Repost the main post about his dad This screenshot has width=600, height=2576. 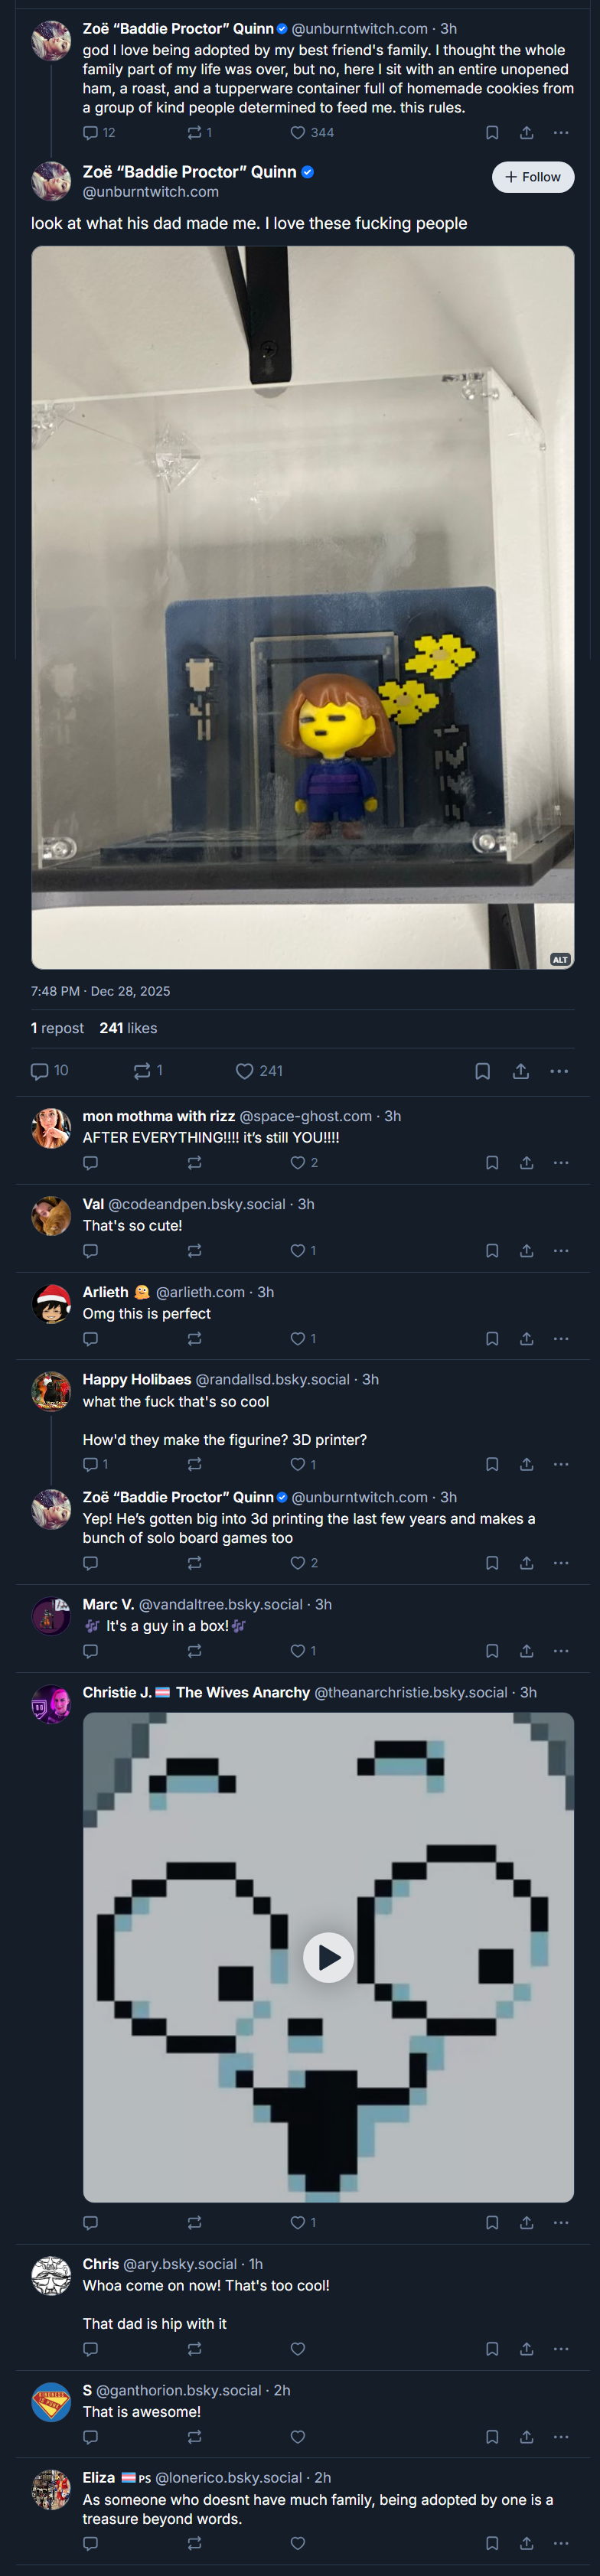coord(148,1071)
